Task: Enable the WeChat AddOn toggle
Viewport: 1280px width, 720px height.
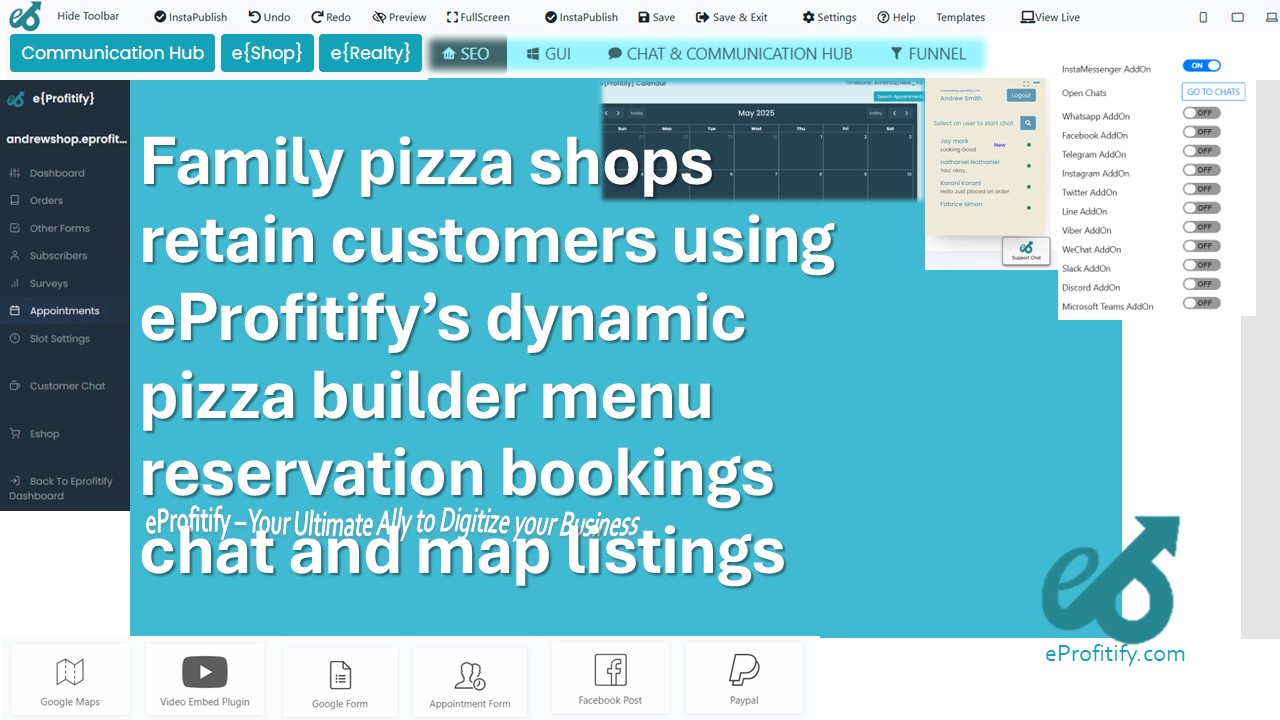Action: [1201, 246]
